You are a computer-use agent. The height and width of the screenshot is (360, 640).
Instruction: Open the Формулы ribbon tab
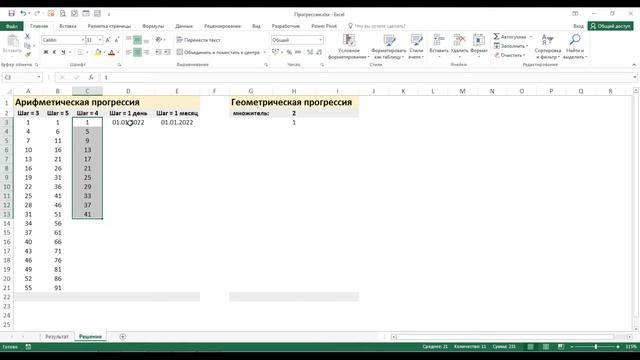153,26
